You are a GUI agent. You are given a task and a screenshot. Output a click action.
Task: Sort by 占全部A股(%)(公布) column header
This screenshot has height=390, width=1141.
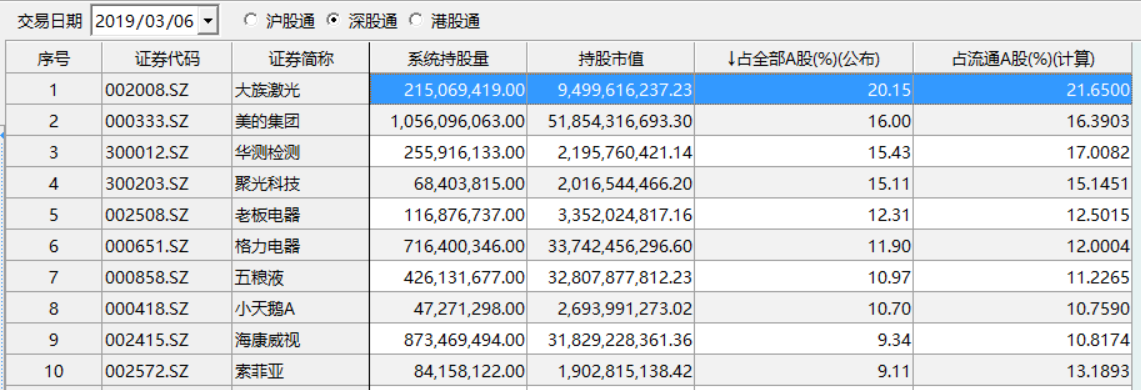(x=804, y=59)
